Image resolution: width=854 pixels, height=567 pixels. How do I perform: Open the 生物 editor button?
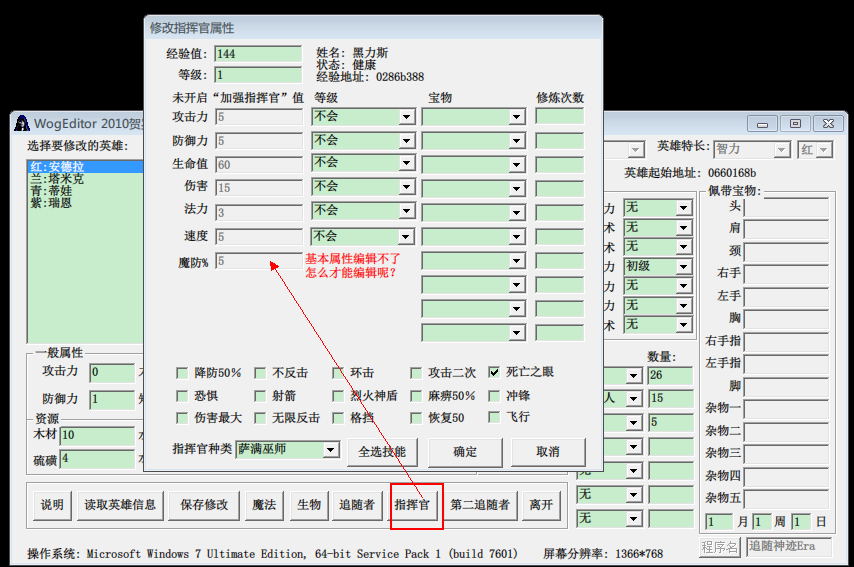point(309,505)
